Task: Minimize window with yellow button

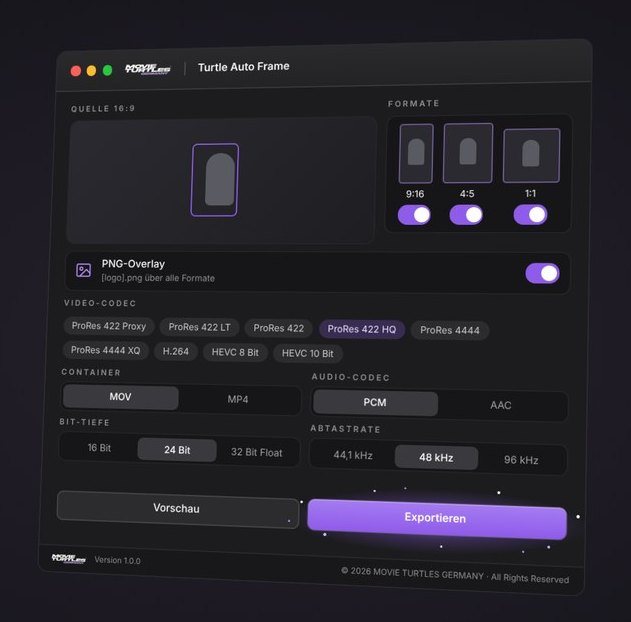Action: [91, 71]
